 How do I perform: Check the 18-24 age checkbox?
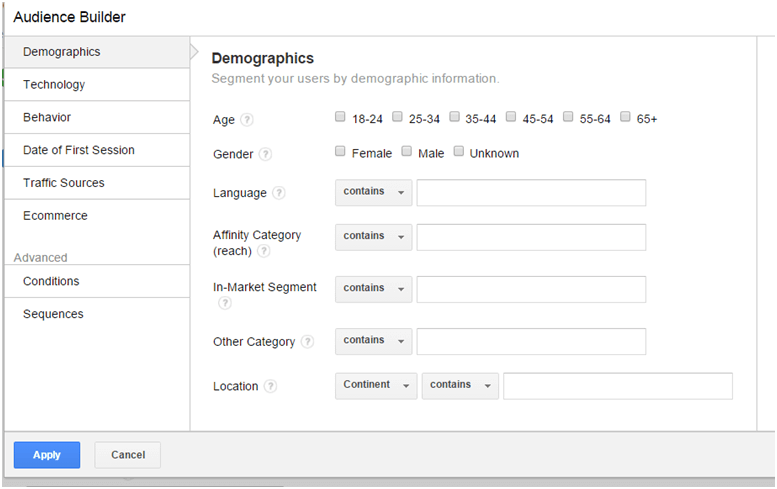(340, 116)
